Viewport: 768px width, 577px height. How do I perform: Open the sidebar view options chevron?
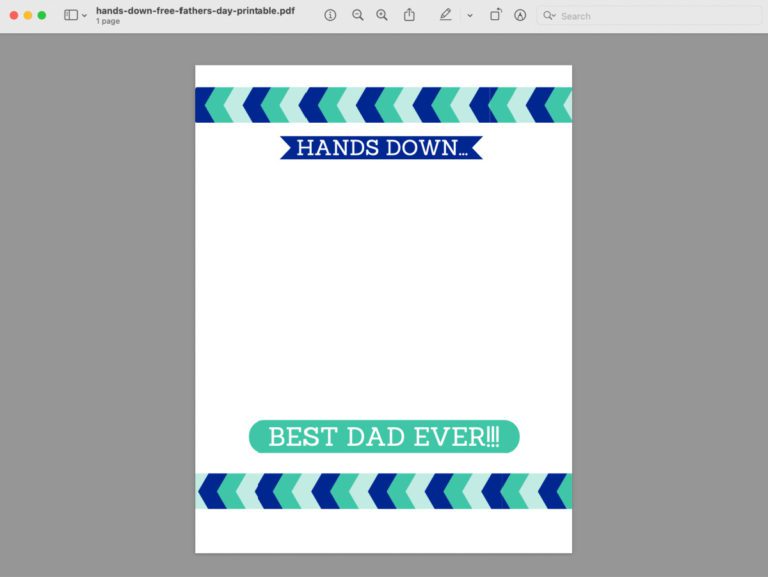click(x=84, y=16)
